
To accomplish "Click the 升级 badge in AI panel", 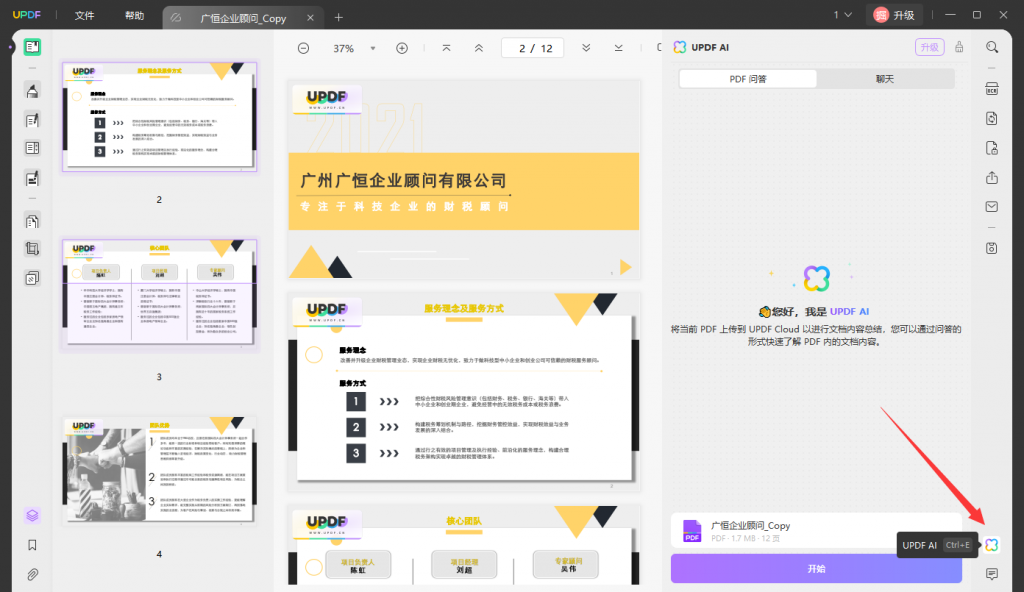I will click(x=929, y=47).
